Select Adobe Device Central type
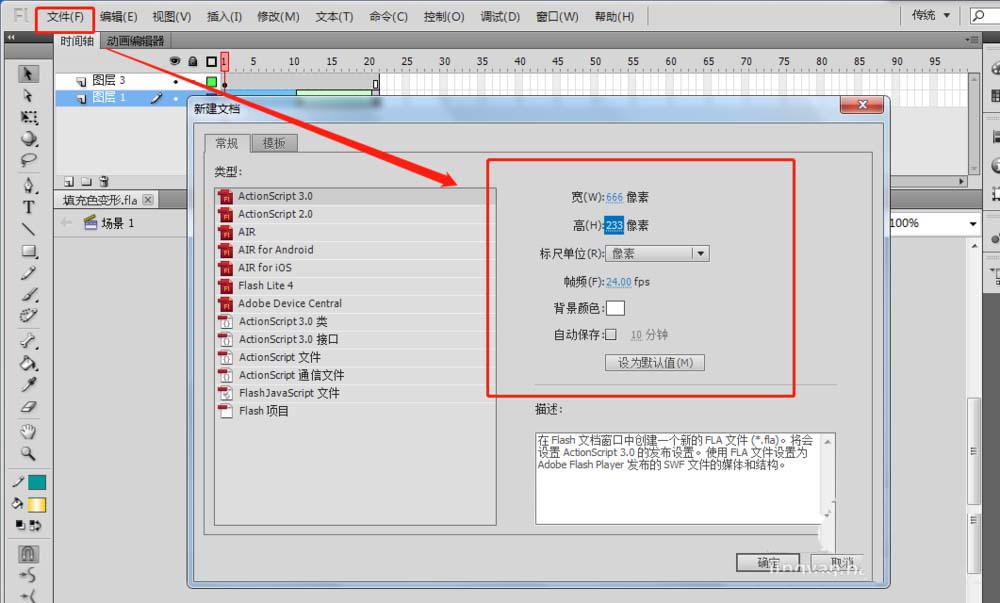Viewport: 1000px width, 603px height. pyautogui.click(x=355, y=303)
